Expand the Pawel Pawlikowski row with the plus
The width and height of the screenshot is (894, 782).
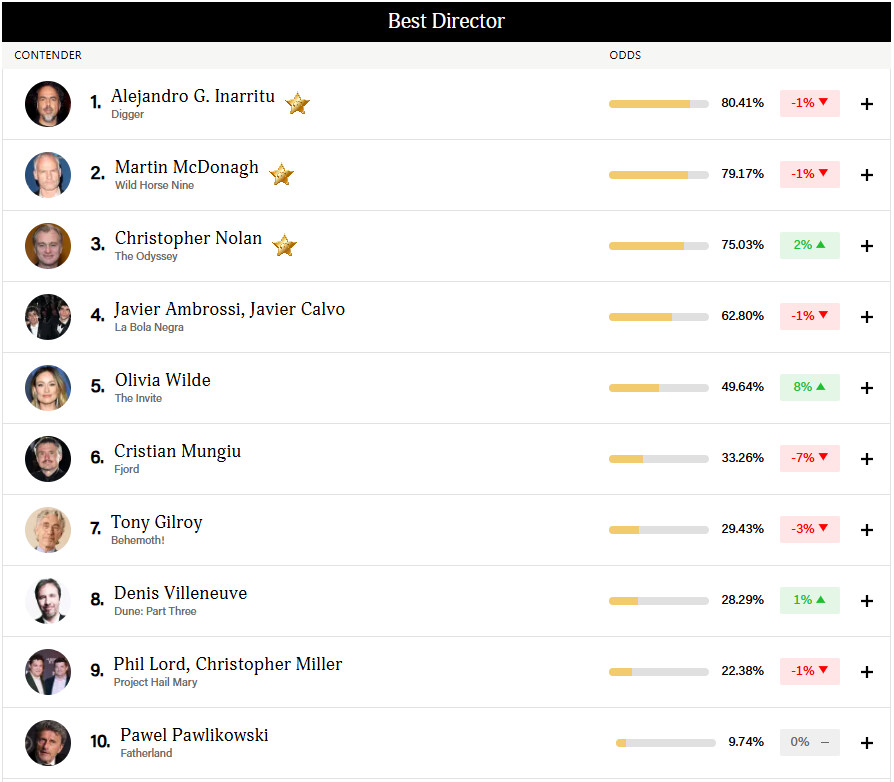pyautogui.click(x=867, y=743)
